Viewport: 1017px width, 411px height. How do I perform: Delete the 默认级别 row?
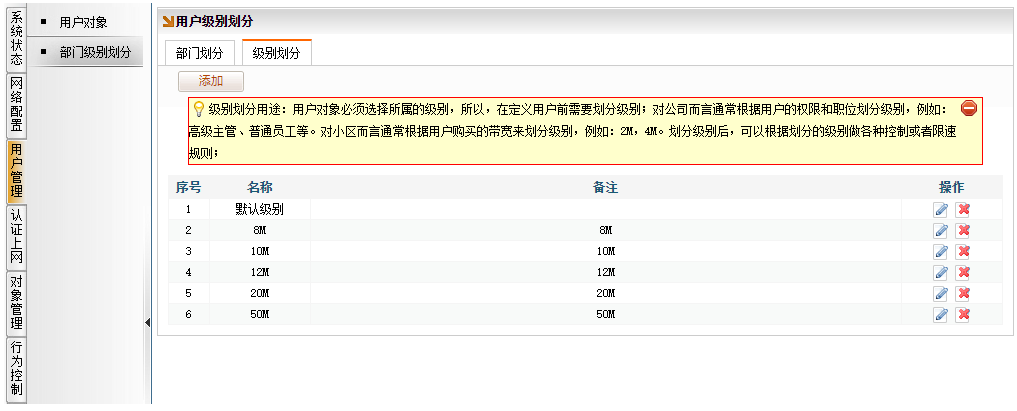(x=964, y=209)
